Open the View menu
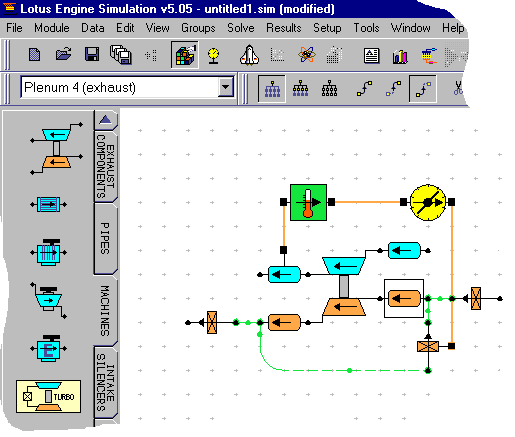This screenshot has height=437, width=515. [x=157, y=28]
